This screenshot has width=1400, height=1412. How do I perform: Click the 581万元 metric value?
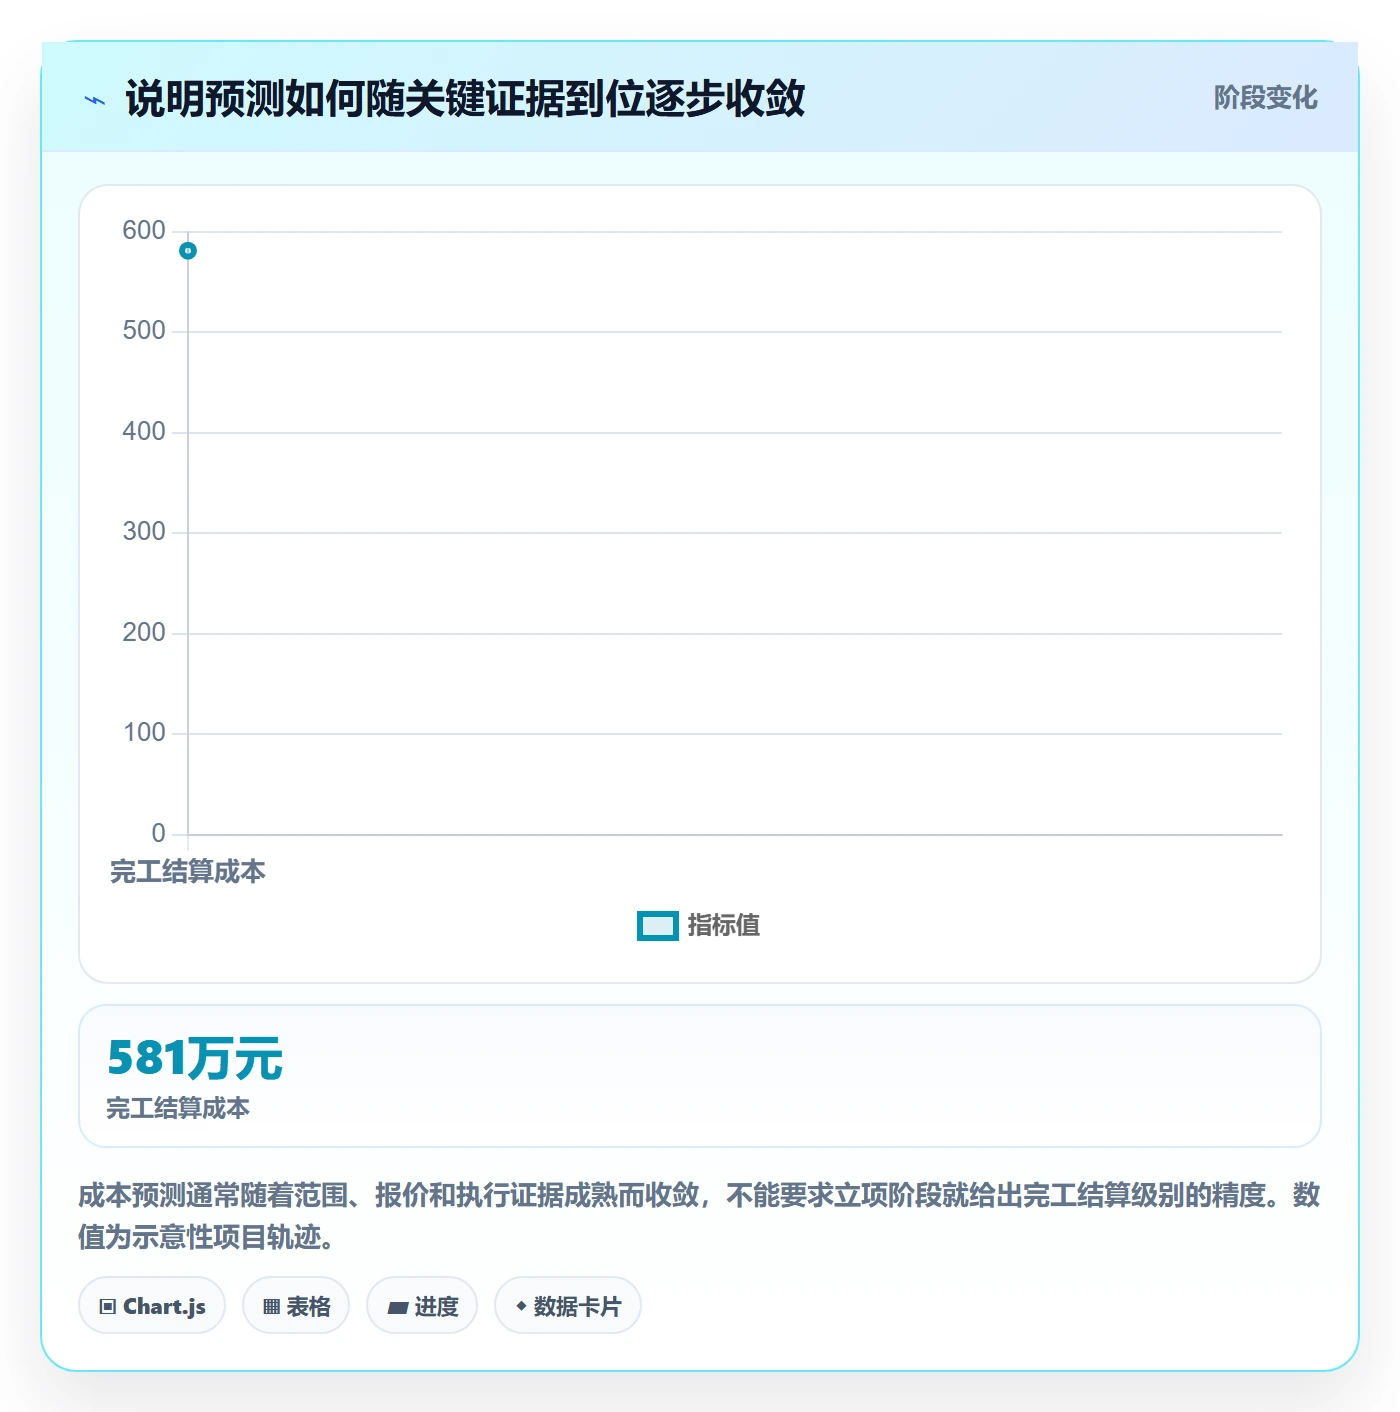click(x=195, y=1058)
